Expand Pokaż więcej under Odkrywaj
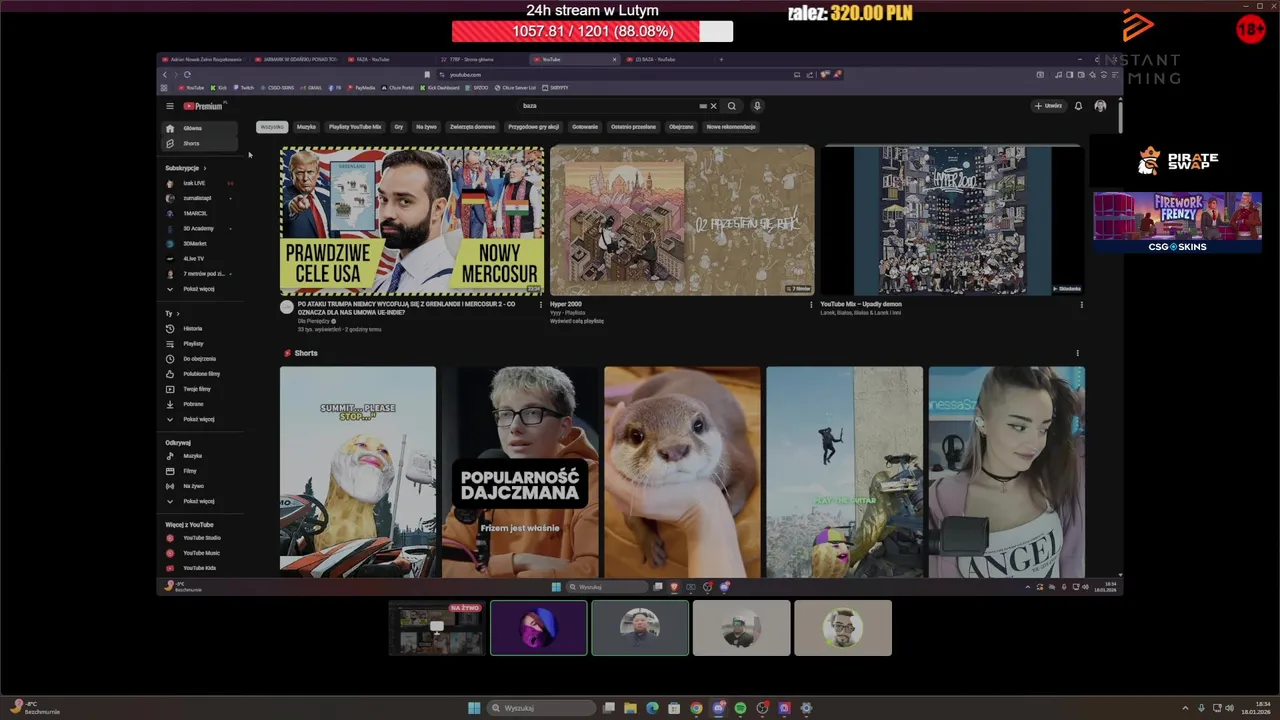1280x720 pixels. (x=200, y=501)
